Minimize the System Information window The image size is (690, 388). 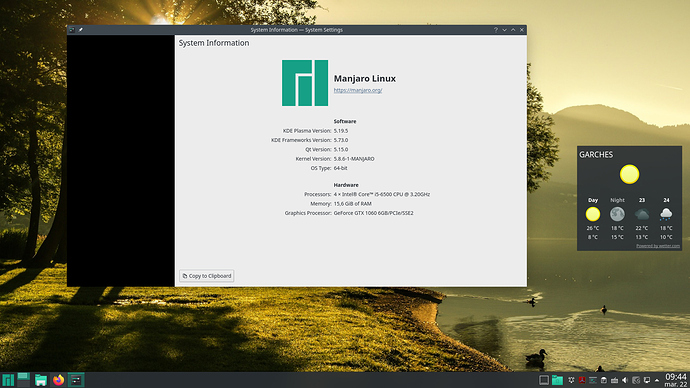[x=504, y=30]
